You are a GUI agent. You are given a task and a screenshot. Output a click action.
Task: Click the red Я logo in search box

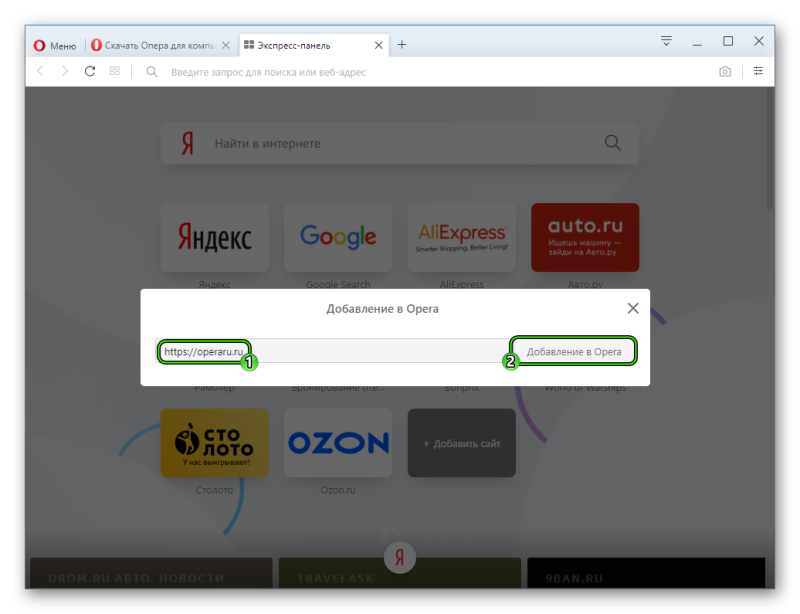pos(188,143)
